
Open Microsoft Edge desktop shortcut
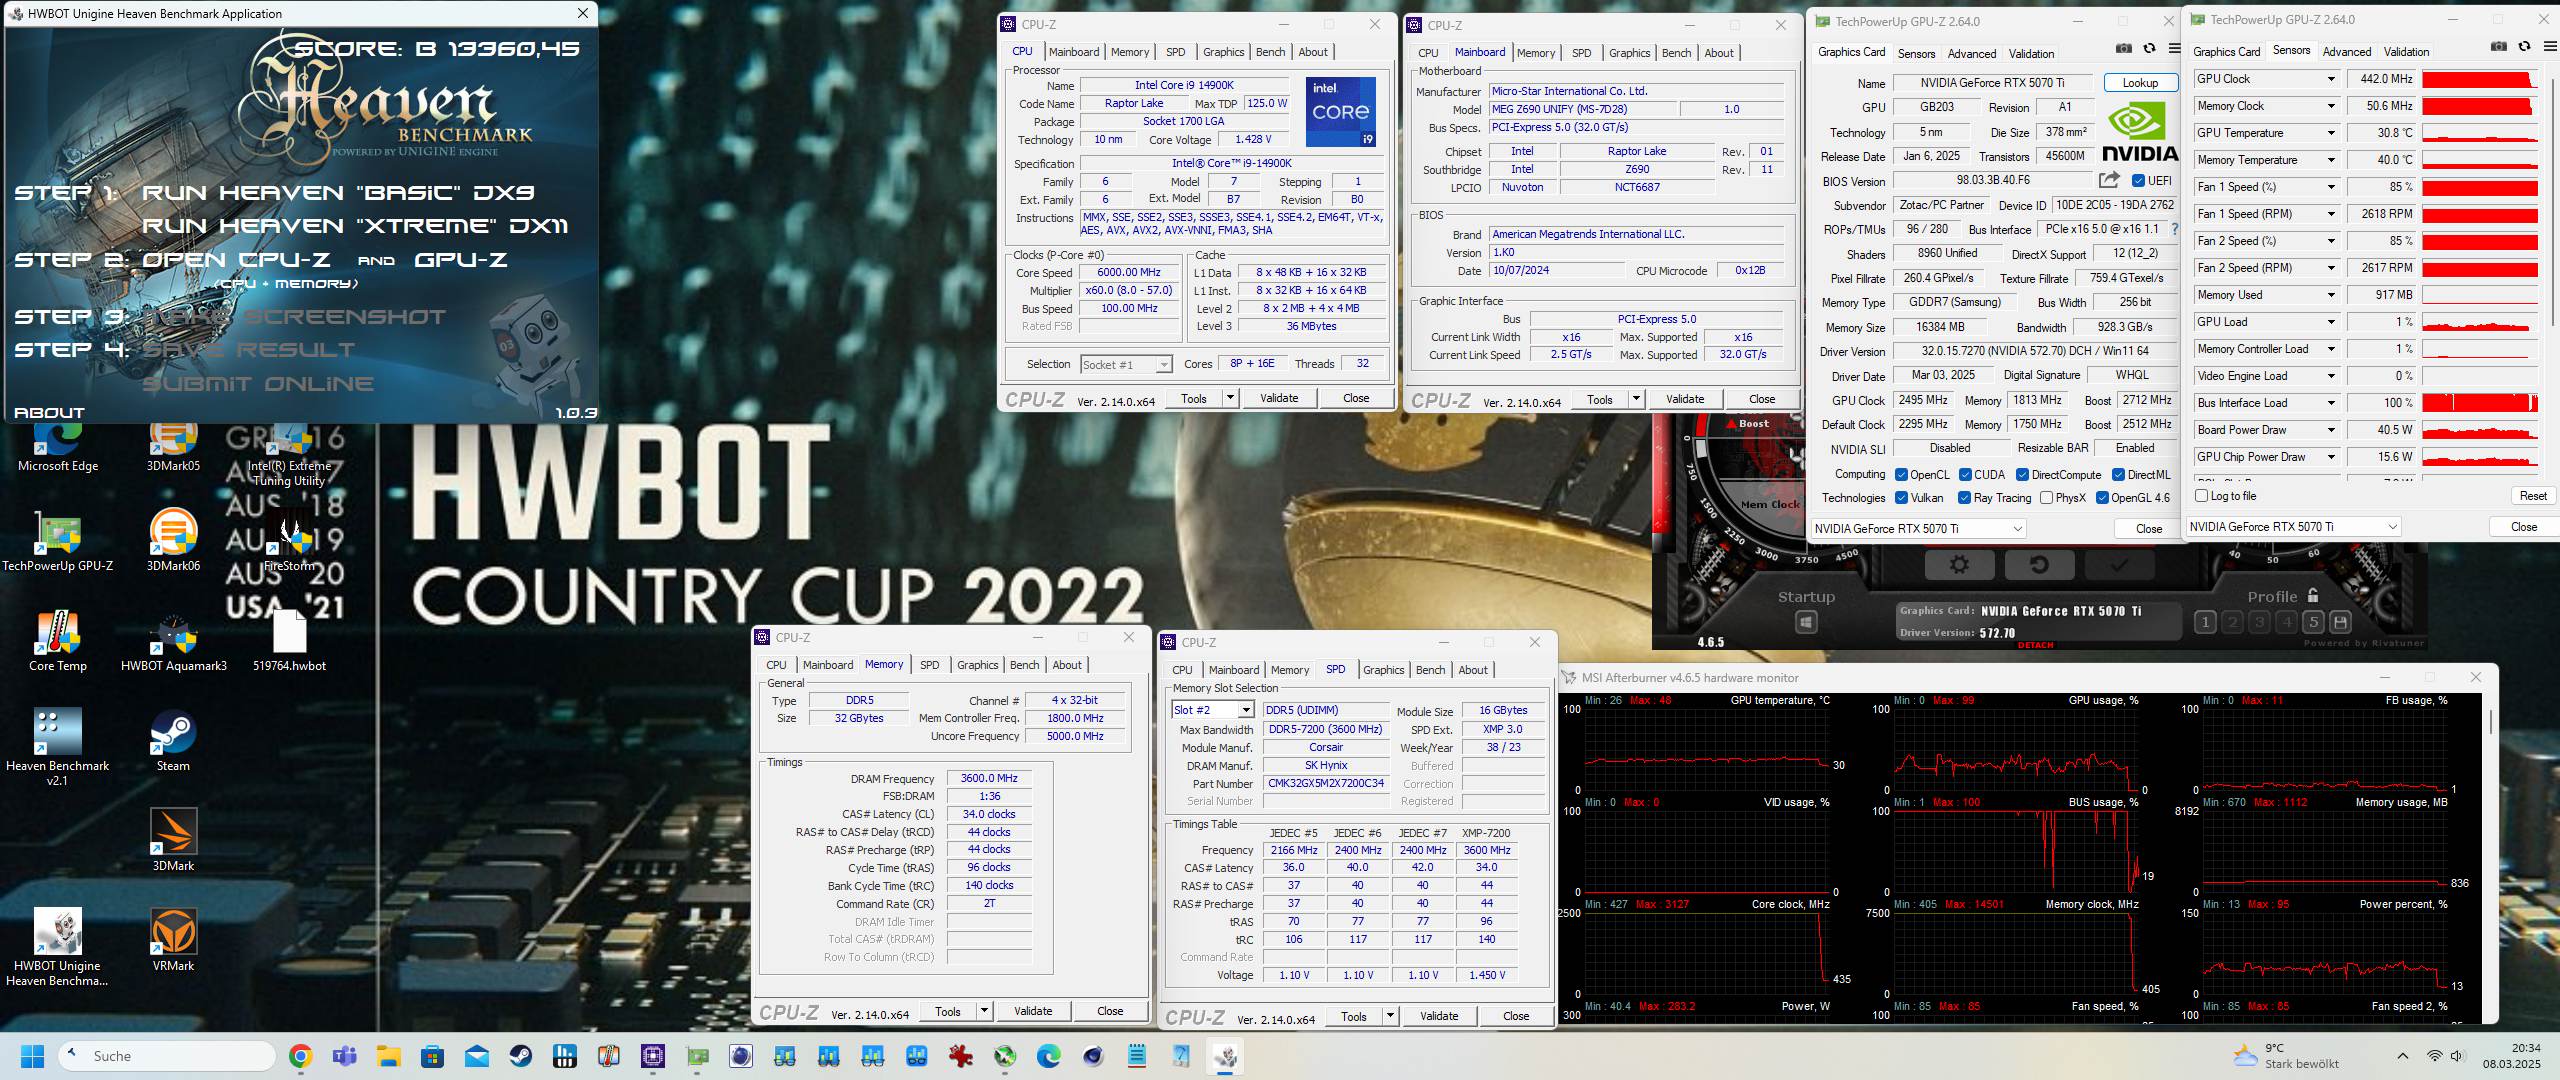[57, 447]
